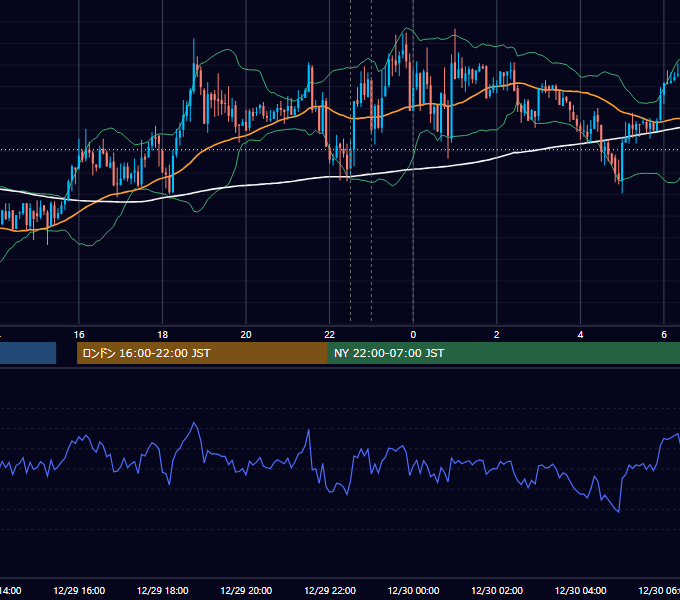Click the 2 hour label on chart axis
The width and height of the screenshot is (680, 600).
(497, 335)
